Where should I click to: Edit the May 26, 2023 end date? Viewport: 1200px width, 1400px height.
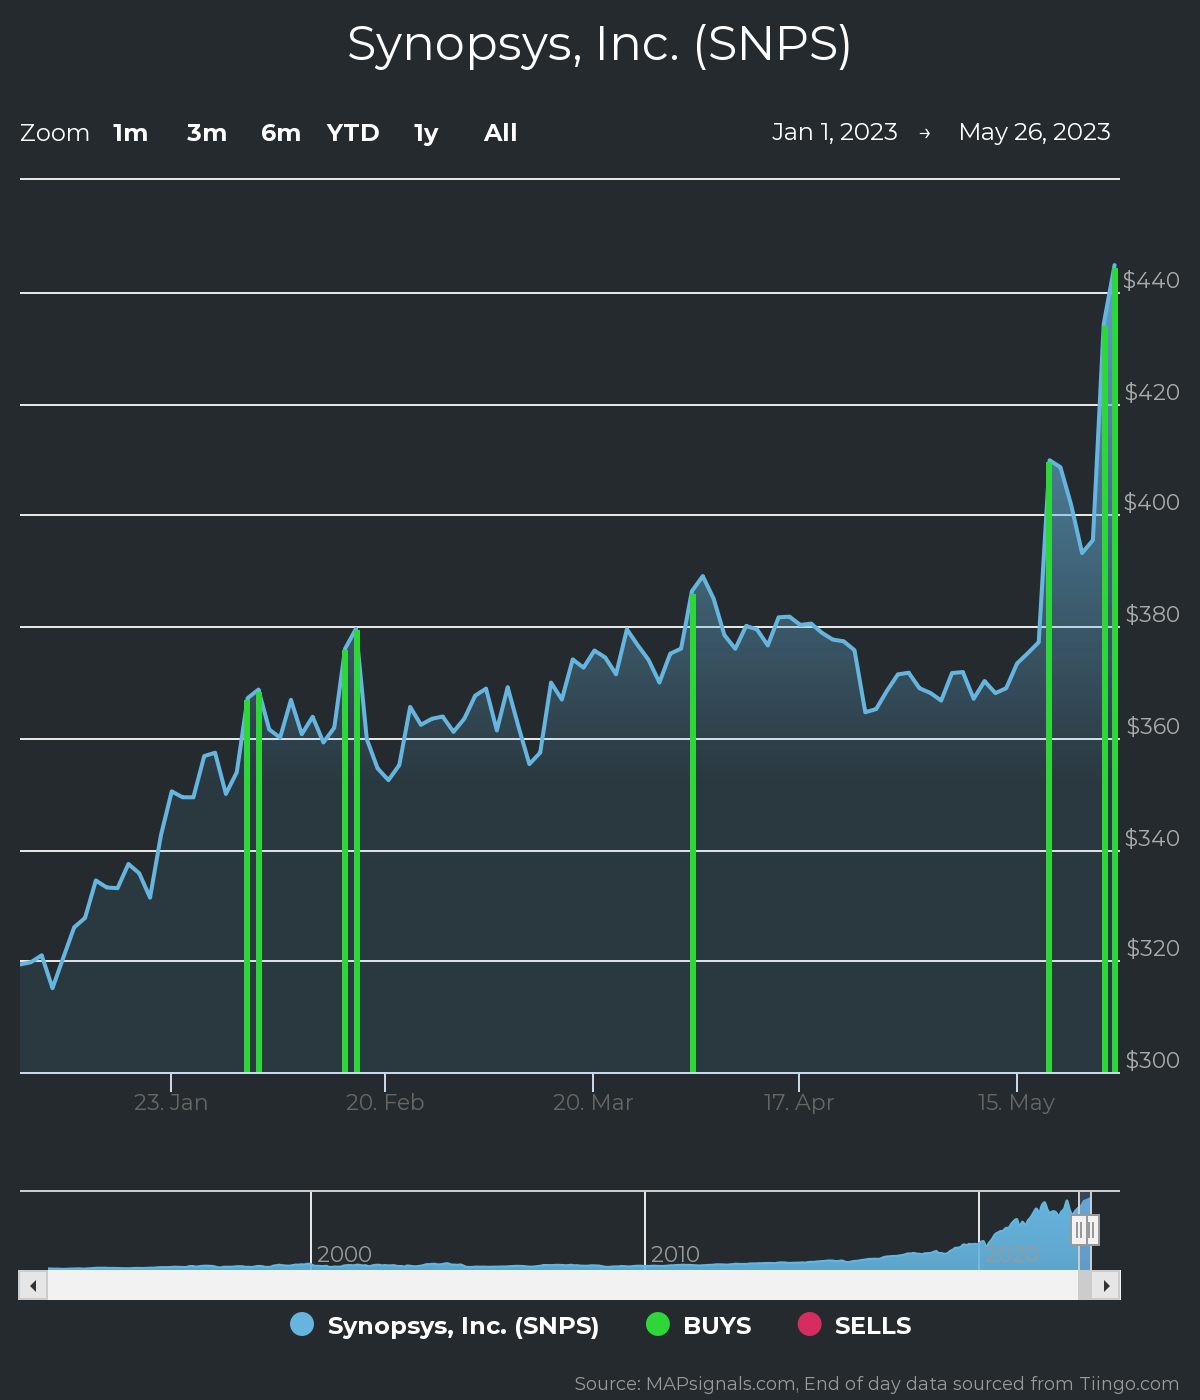coord(1034,132)
